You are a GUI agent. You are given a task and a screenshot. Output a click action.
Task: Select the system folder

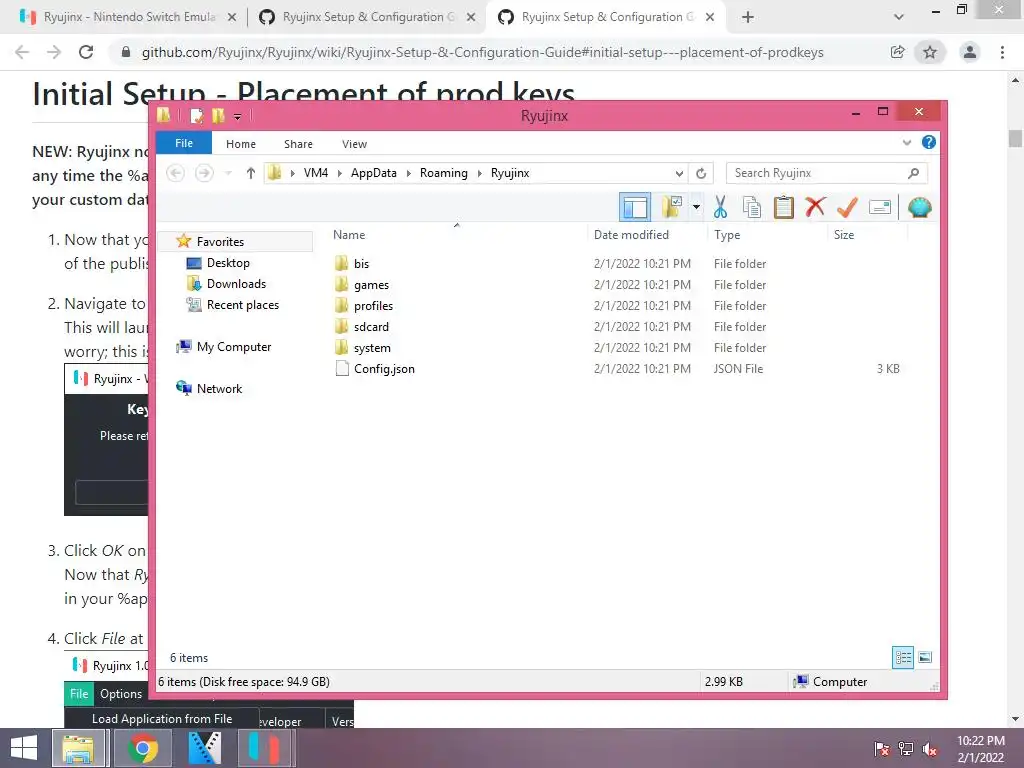(372, 347)
